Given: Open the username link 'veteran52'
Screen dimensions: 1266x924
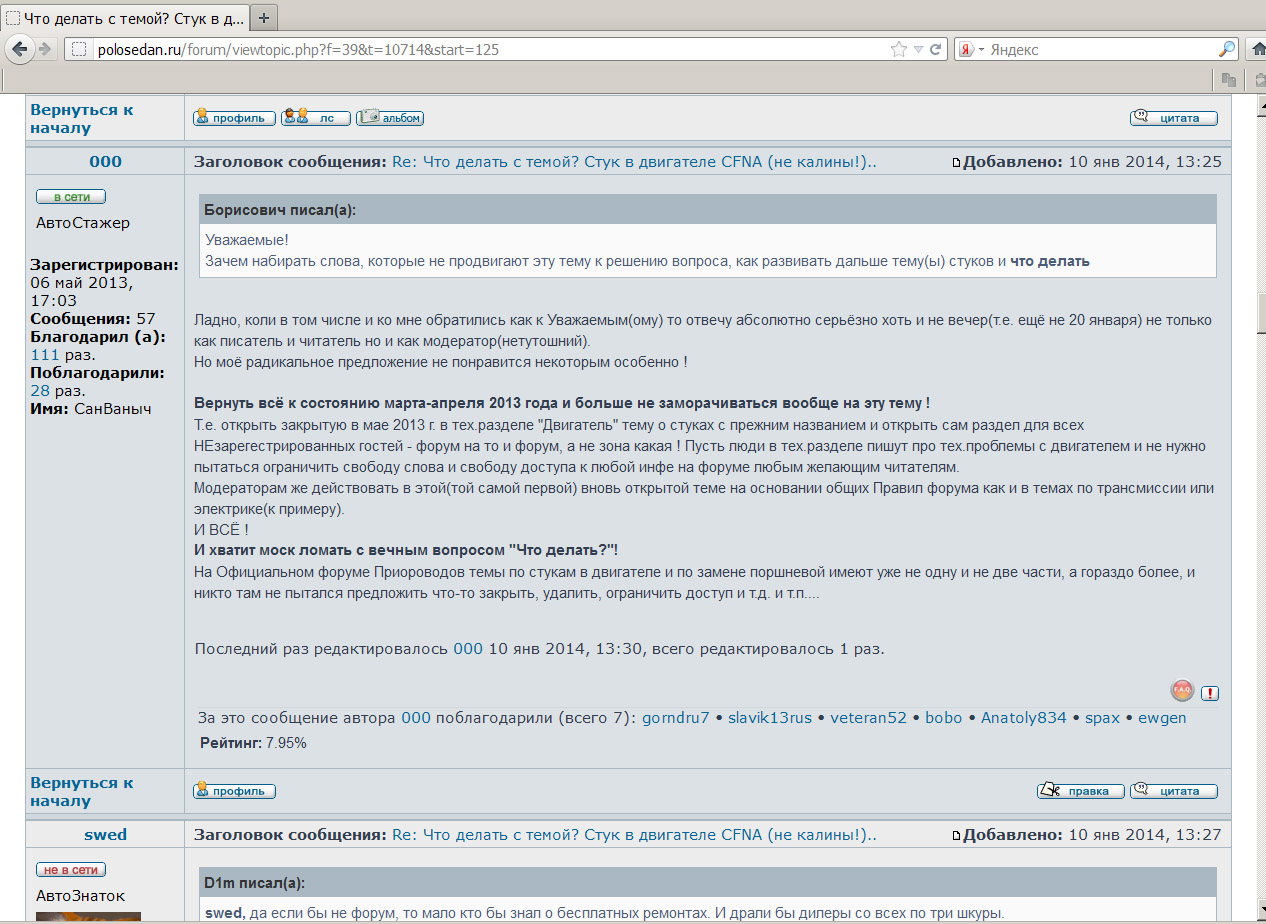Looking at the screenshot, I should [x=868, y=718].
